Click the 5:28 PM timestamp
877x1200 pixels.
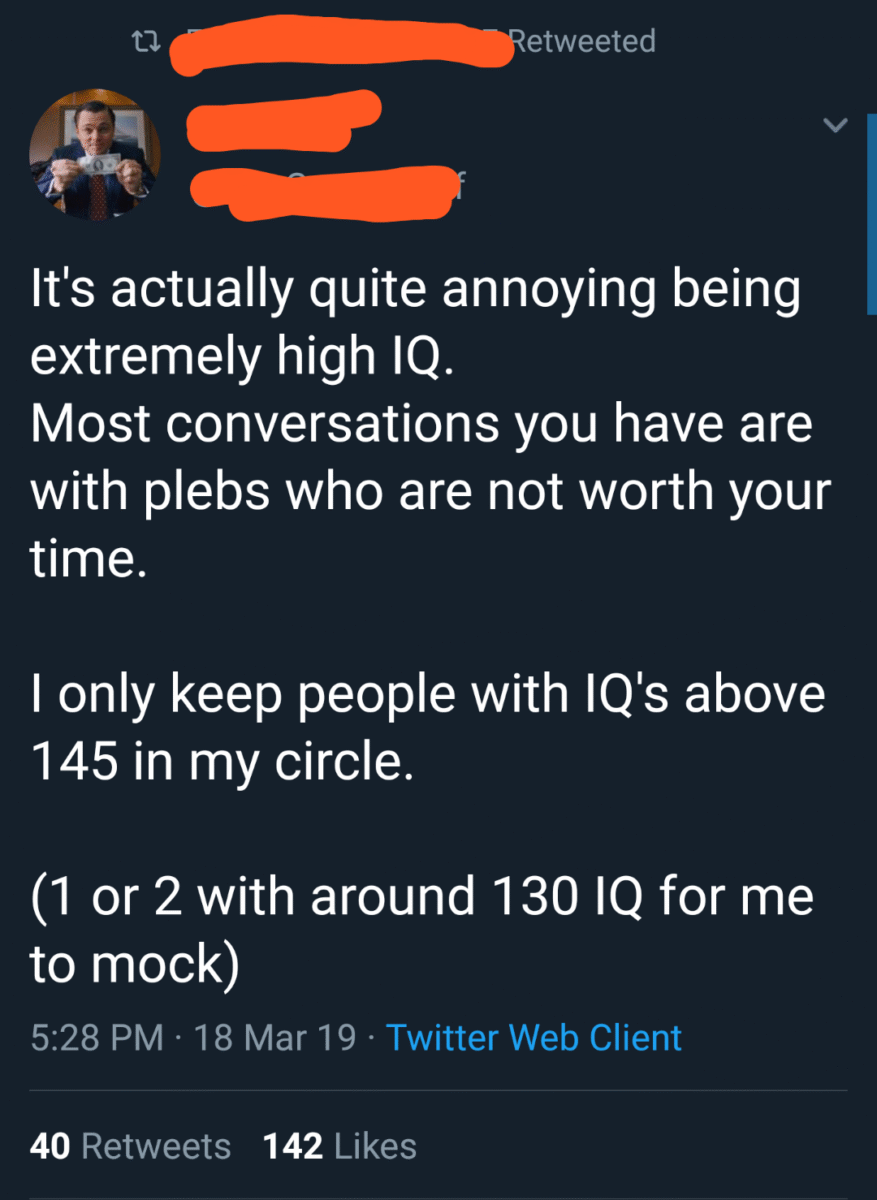tap(97, 1037)
